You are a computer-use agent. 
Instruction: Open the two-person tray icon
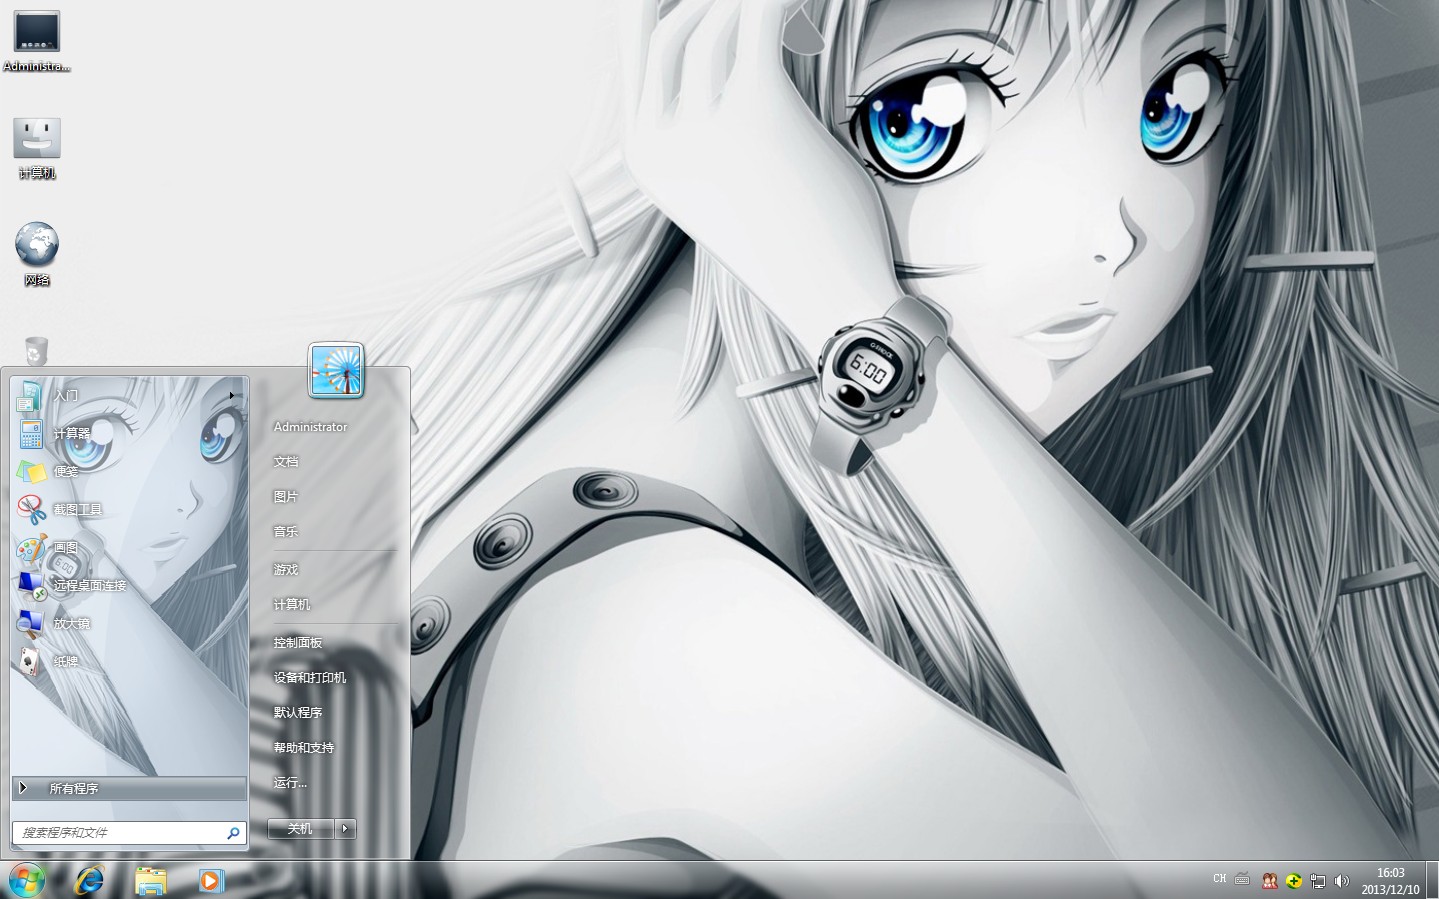click(x=1270, y=881)
